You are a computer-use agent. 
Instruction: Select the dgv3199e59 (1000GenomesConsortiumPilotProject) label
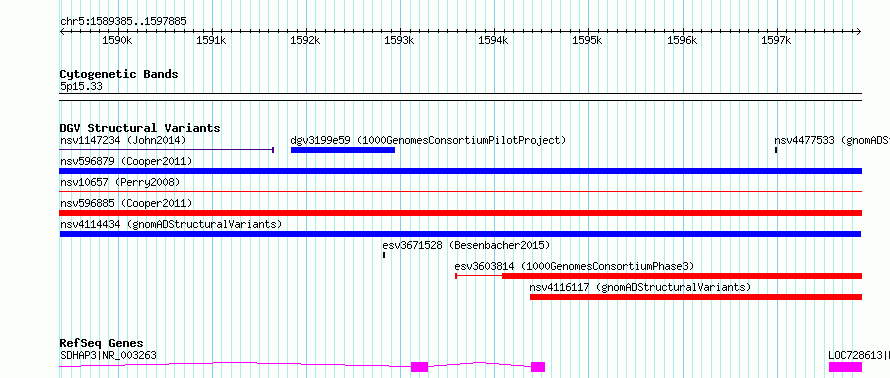(429, 140)
